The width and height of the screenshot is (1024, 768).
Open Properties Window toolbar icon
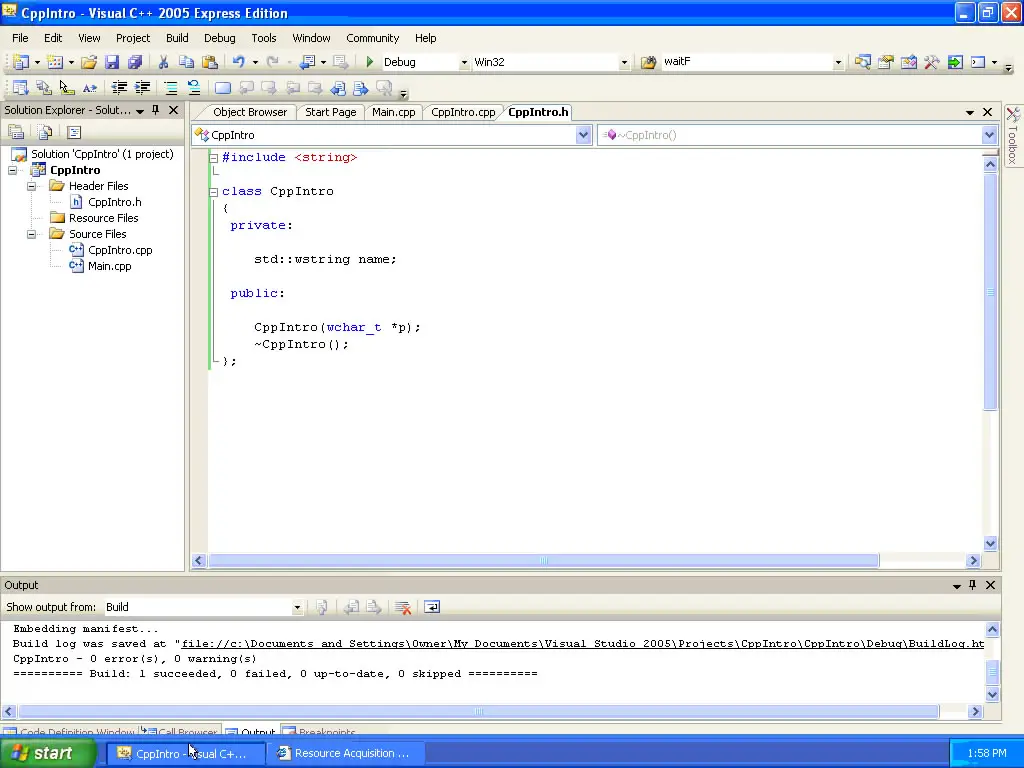coord(886,62)
